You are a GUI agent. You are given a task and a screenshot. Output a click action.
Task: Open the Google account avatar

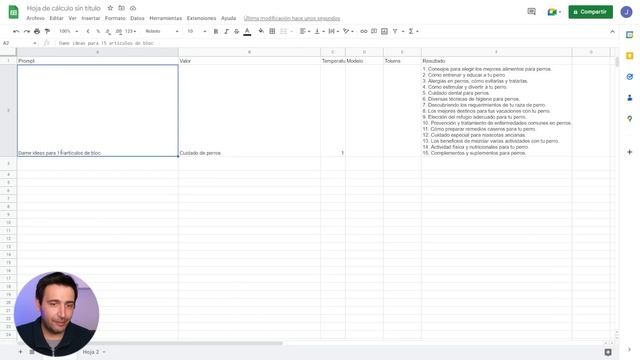[x=626, y=12]
